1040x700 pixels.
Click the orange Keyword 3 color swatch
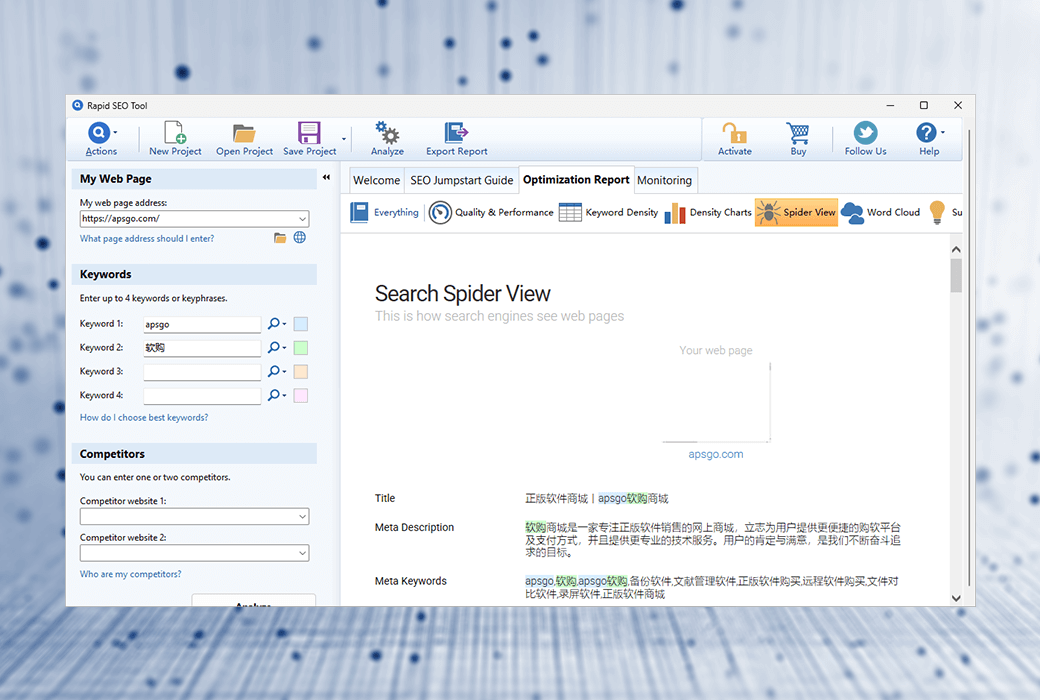tap(300, 372)
